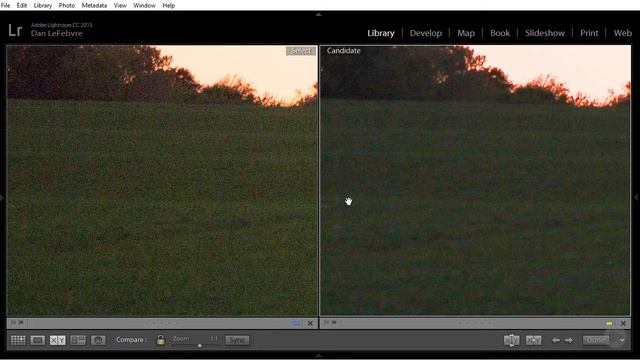
Task: Flag the Candidate photo as picked
Action: (327, 323)
